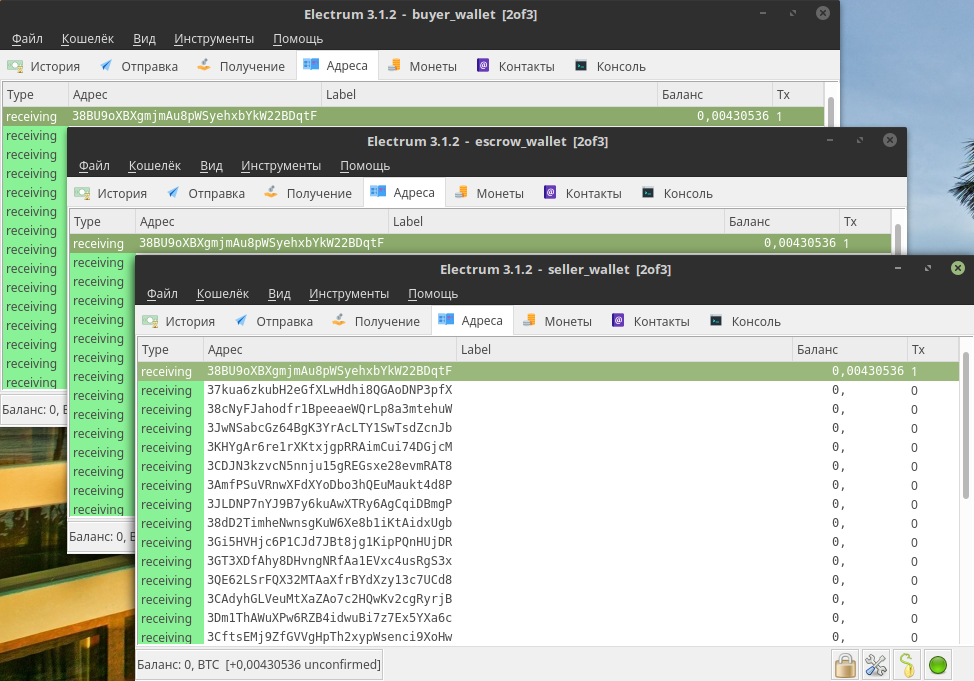Open the Помощь menu in escrow_wallet

click(x=365, y=166)
